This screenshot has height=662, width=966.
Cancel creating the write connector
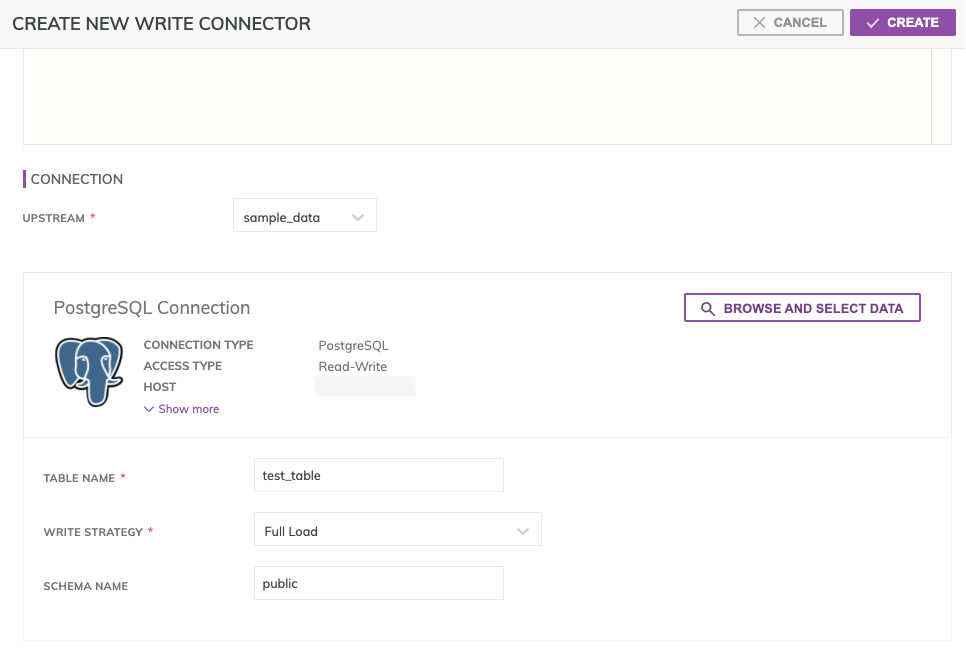pyautogui.click(x=790, y=22)
